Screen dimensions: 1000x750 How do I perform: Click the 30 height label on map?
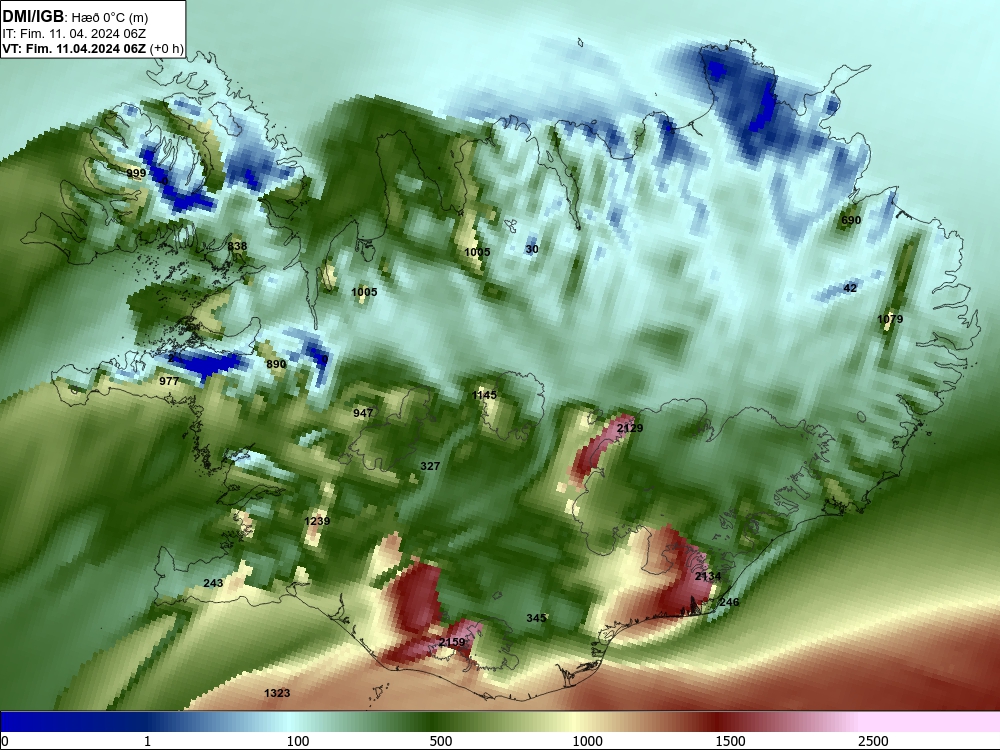coord(533,249)
